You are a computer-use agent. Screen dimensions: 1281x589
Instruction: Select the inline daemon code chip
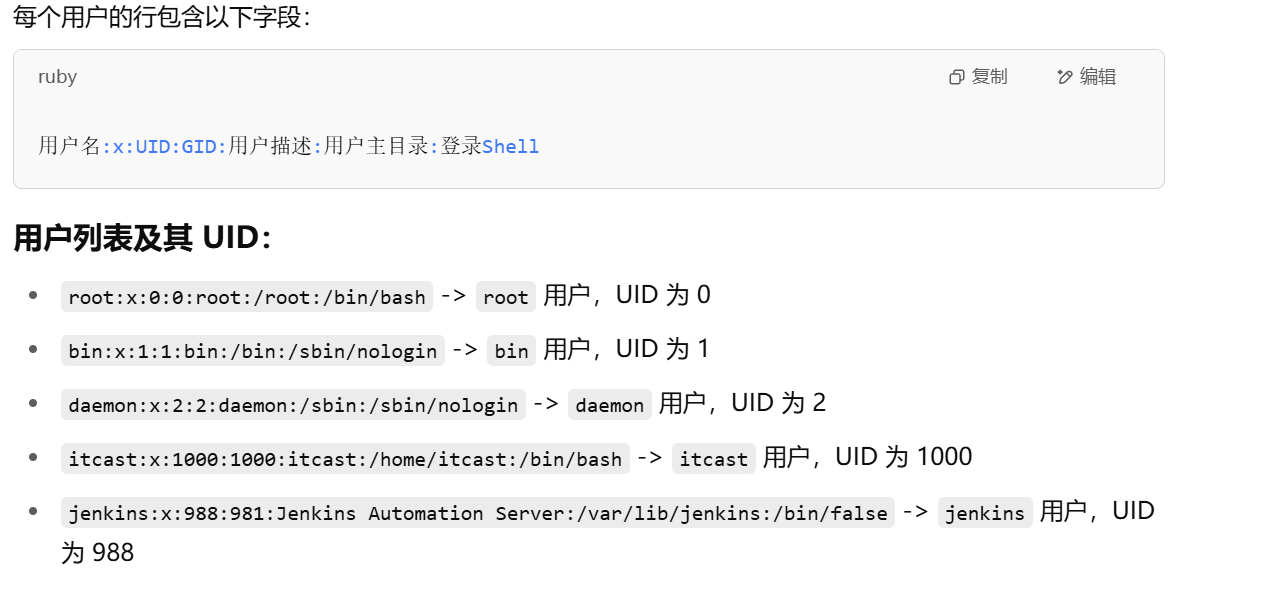609,404
